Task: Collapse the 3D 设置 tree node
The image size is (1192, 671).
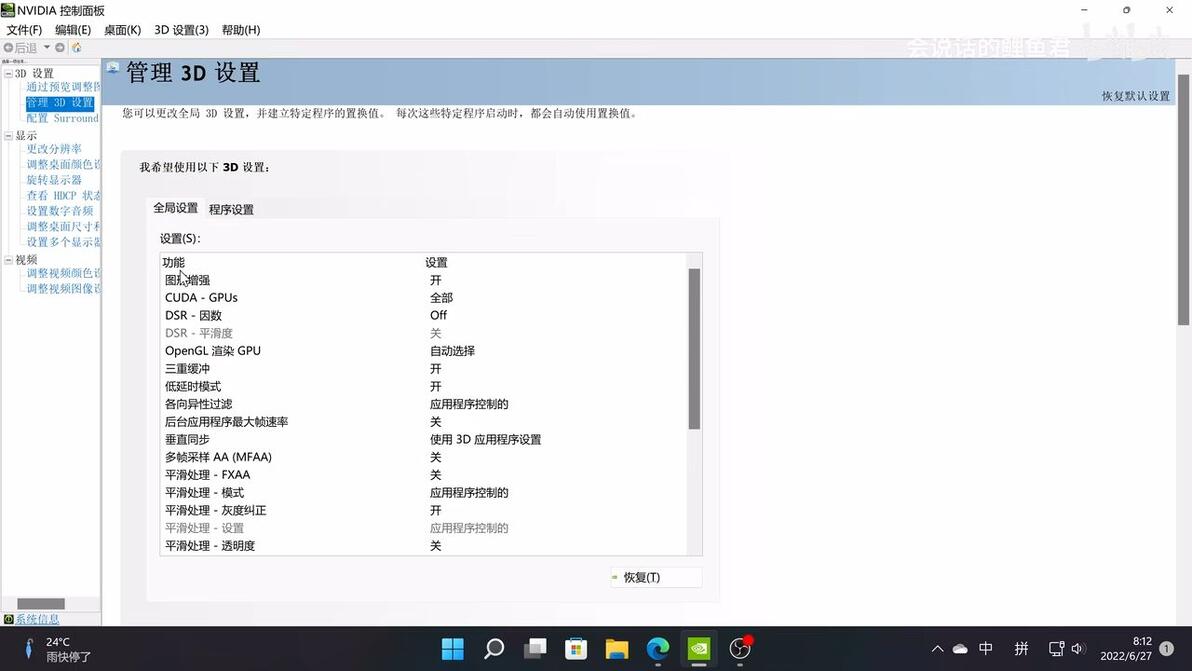Action: [x=8, y=74]
